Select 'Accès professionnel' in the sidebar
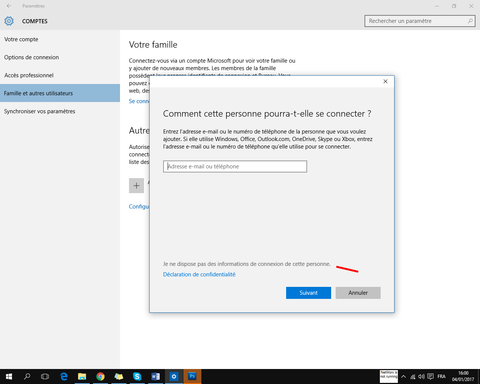This screenshot has width=480, height=384. [29, 75]
